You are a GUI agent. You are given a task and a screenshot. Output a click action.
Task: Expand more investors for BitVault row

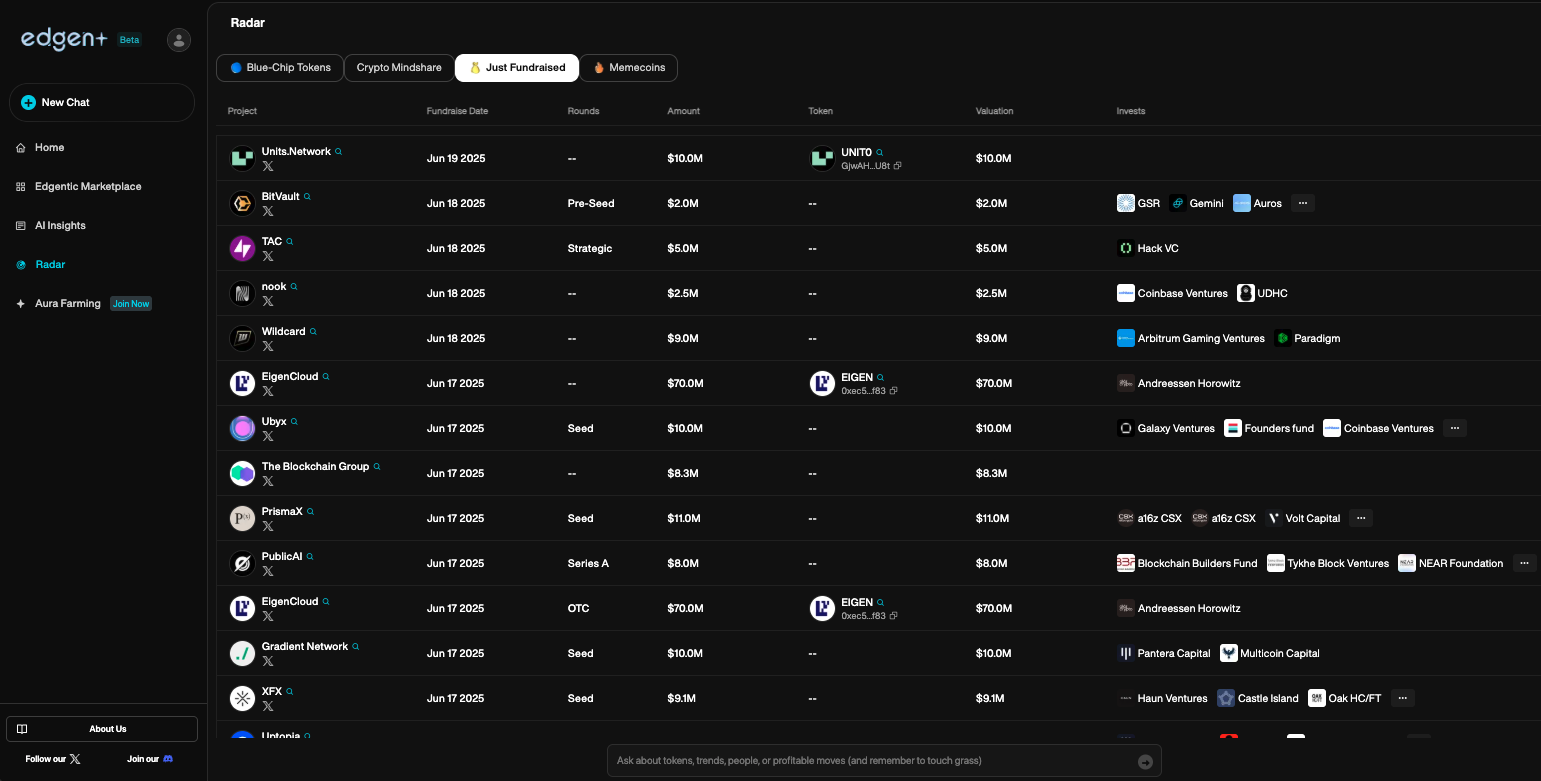1302,203
